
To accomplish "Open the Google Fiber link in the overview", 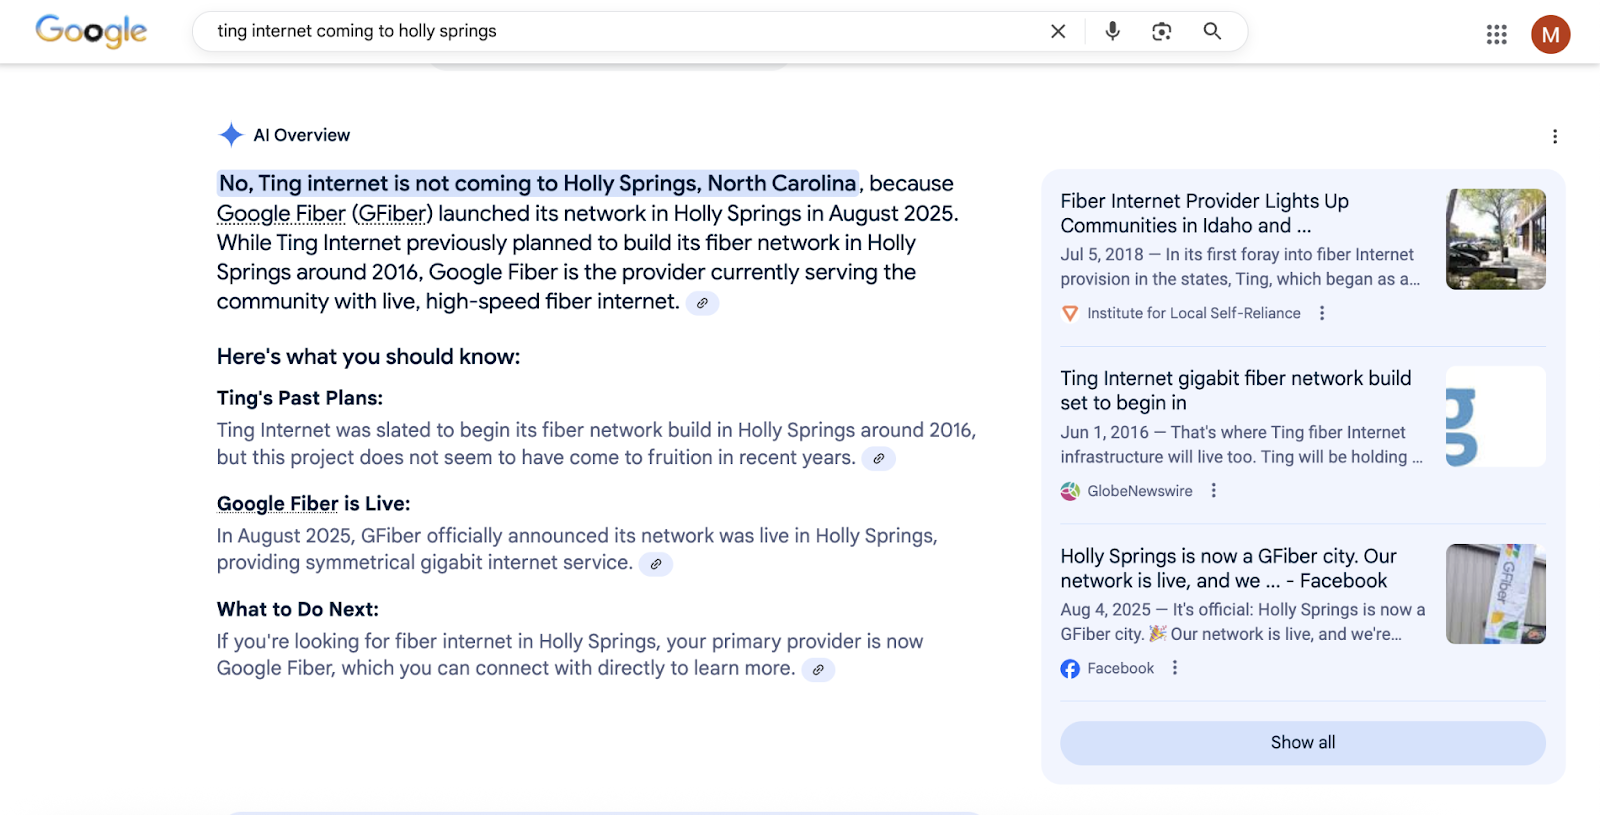I will [280, 213].
